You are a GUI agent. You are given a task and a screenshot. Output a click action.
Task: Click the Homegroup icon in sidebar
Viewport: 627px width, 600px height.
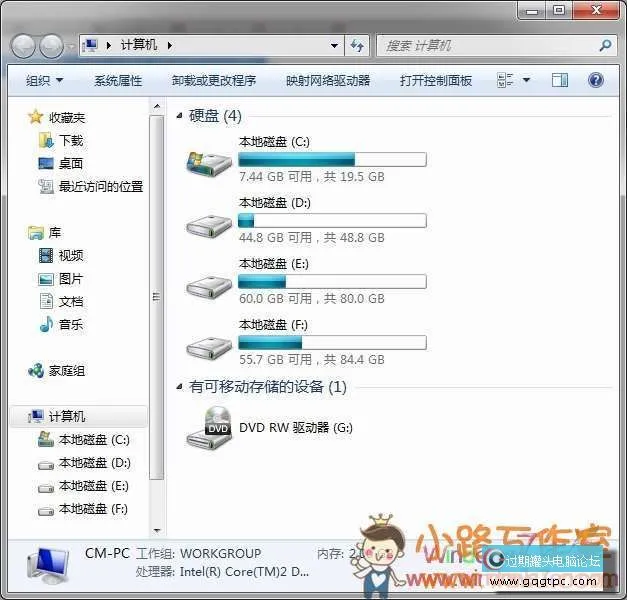pyautogui.click(x=36, y=370)
